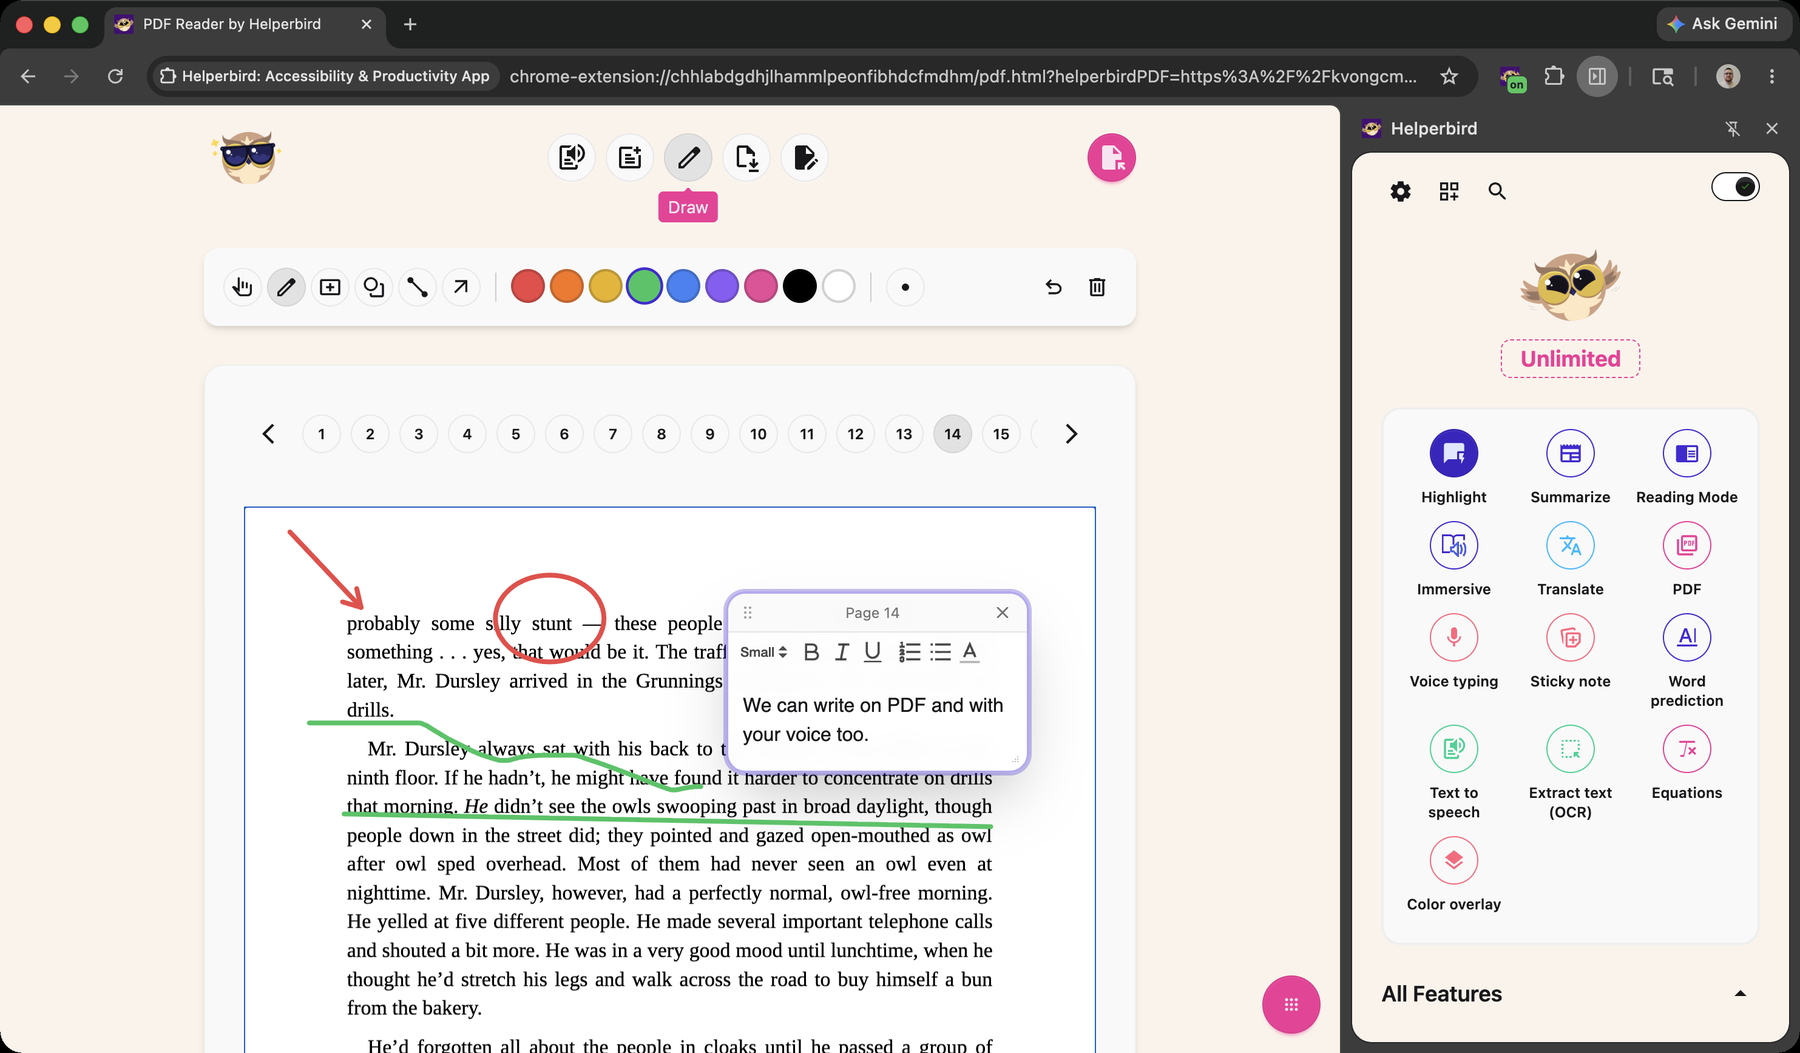The height and width of the screenshot is (1053, 1800).
Task: Undo the last drawing action
Action: 1053,287
